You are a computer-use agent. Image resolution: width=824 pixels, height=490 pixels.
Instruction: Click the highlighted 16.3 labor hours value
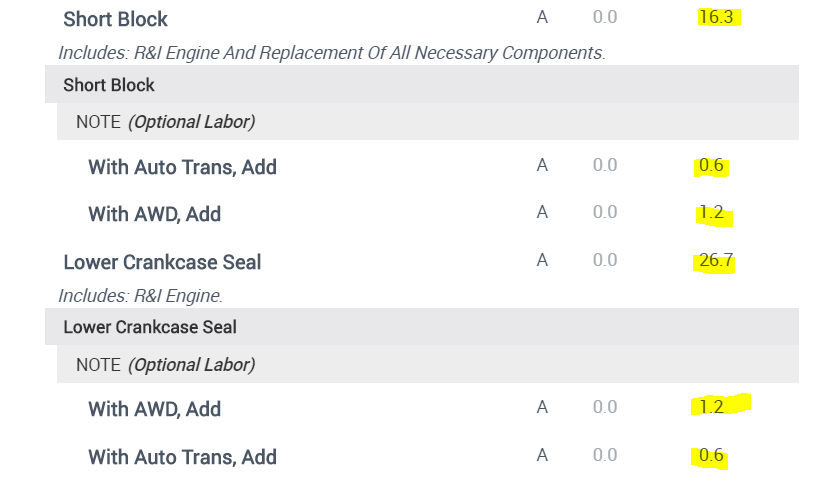717,17
